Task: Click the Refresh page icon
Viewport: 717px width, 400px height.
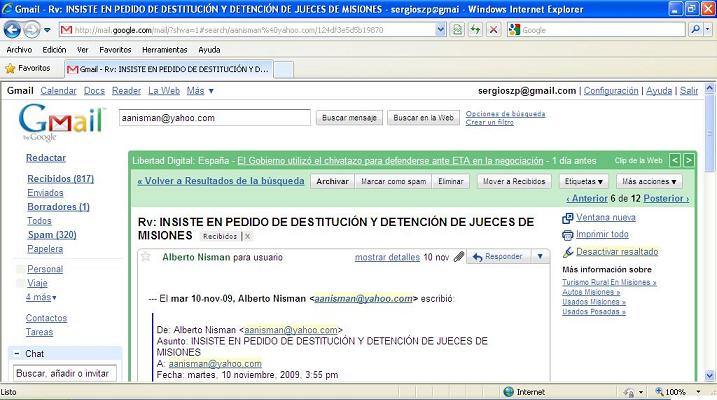Action: coord(476,30)
